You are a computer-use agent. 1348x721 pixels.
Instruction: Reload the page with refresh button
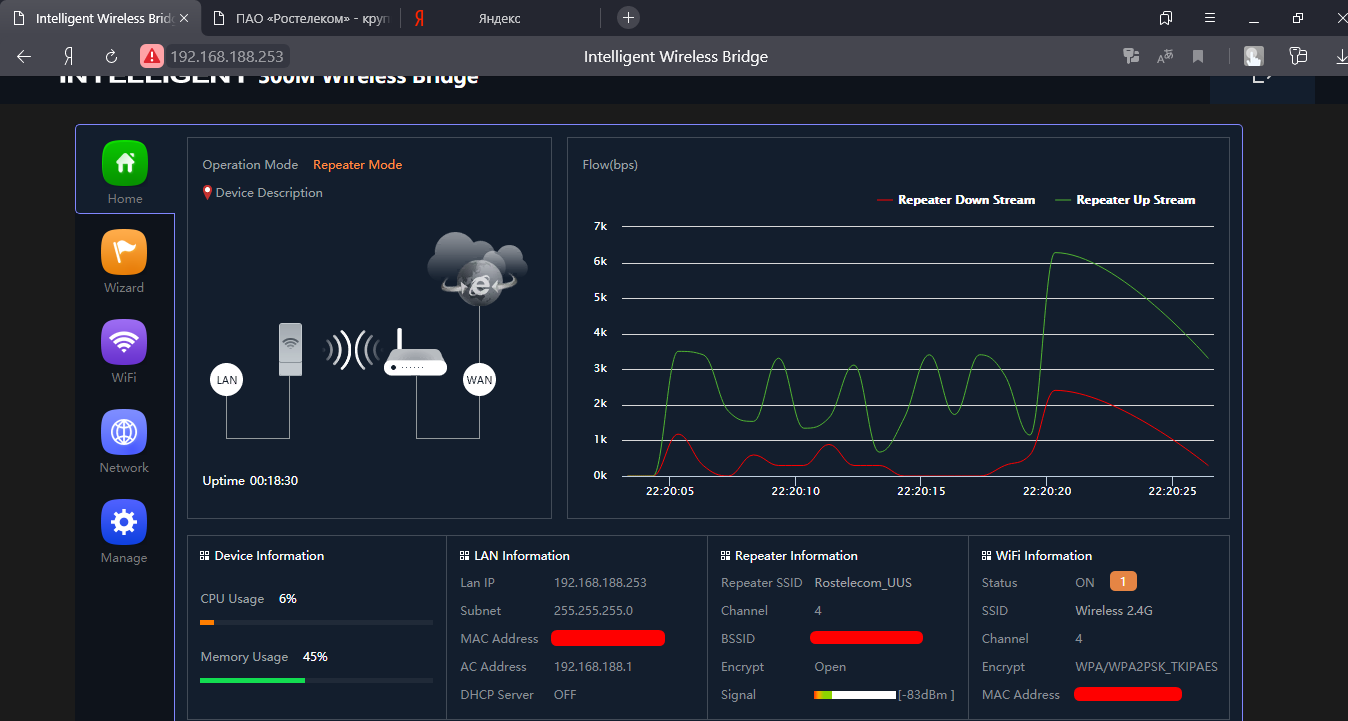pyautogui.click(x=111, y=57)
